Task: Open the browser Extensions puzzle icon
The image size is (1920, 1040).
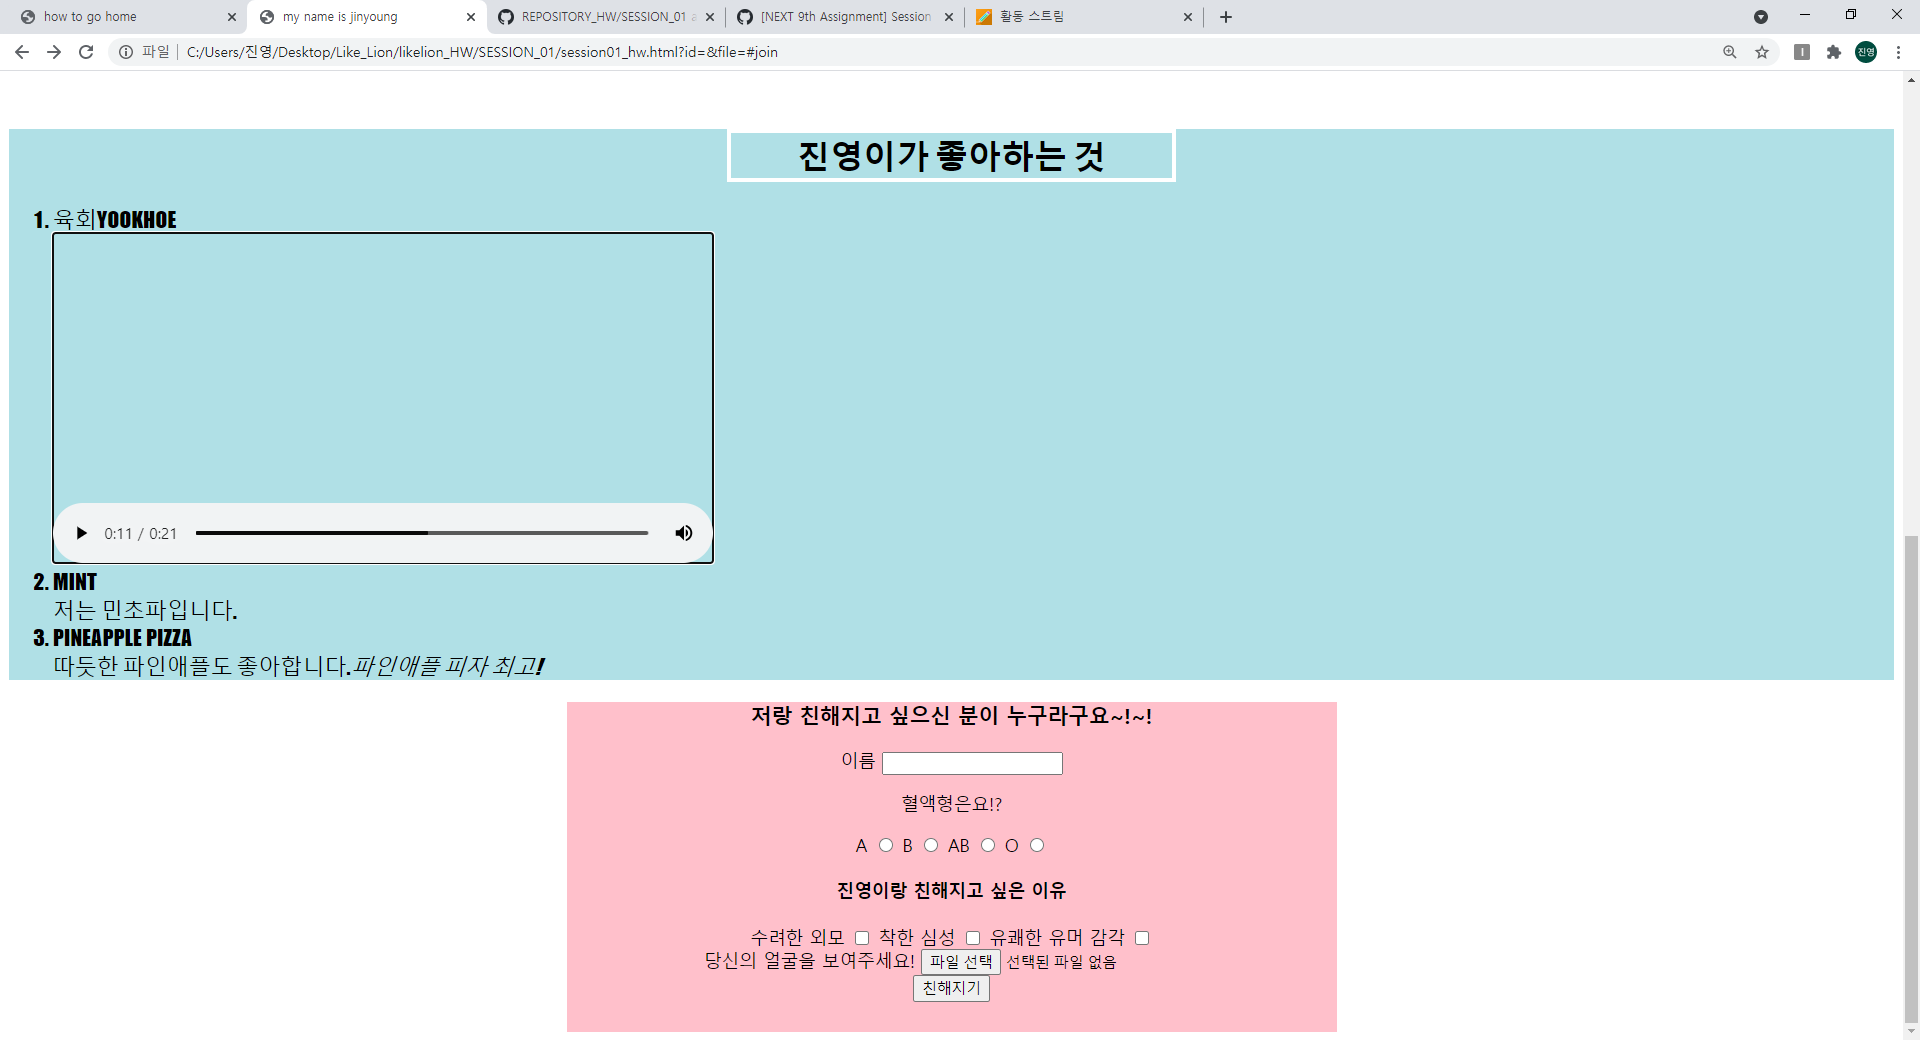Action: pyautogui.click(x=1834, y=52)
